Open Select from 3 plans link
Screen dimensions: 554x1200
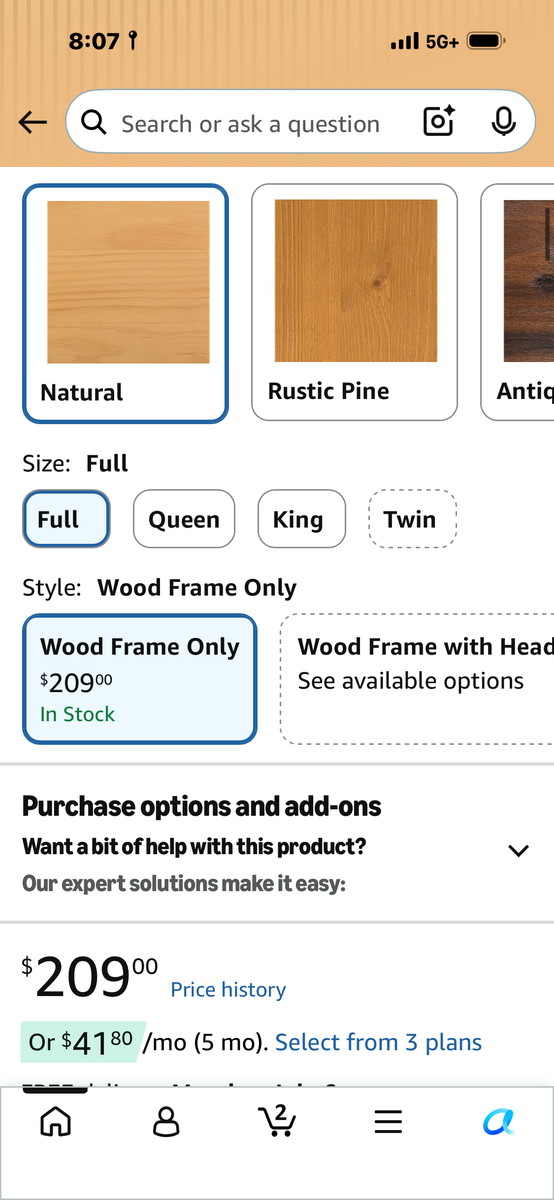point(378,1042)
